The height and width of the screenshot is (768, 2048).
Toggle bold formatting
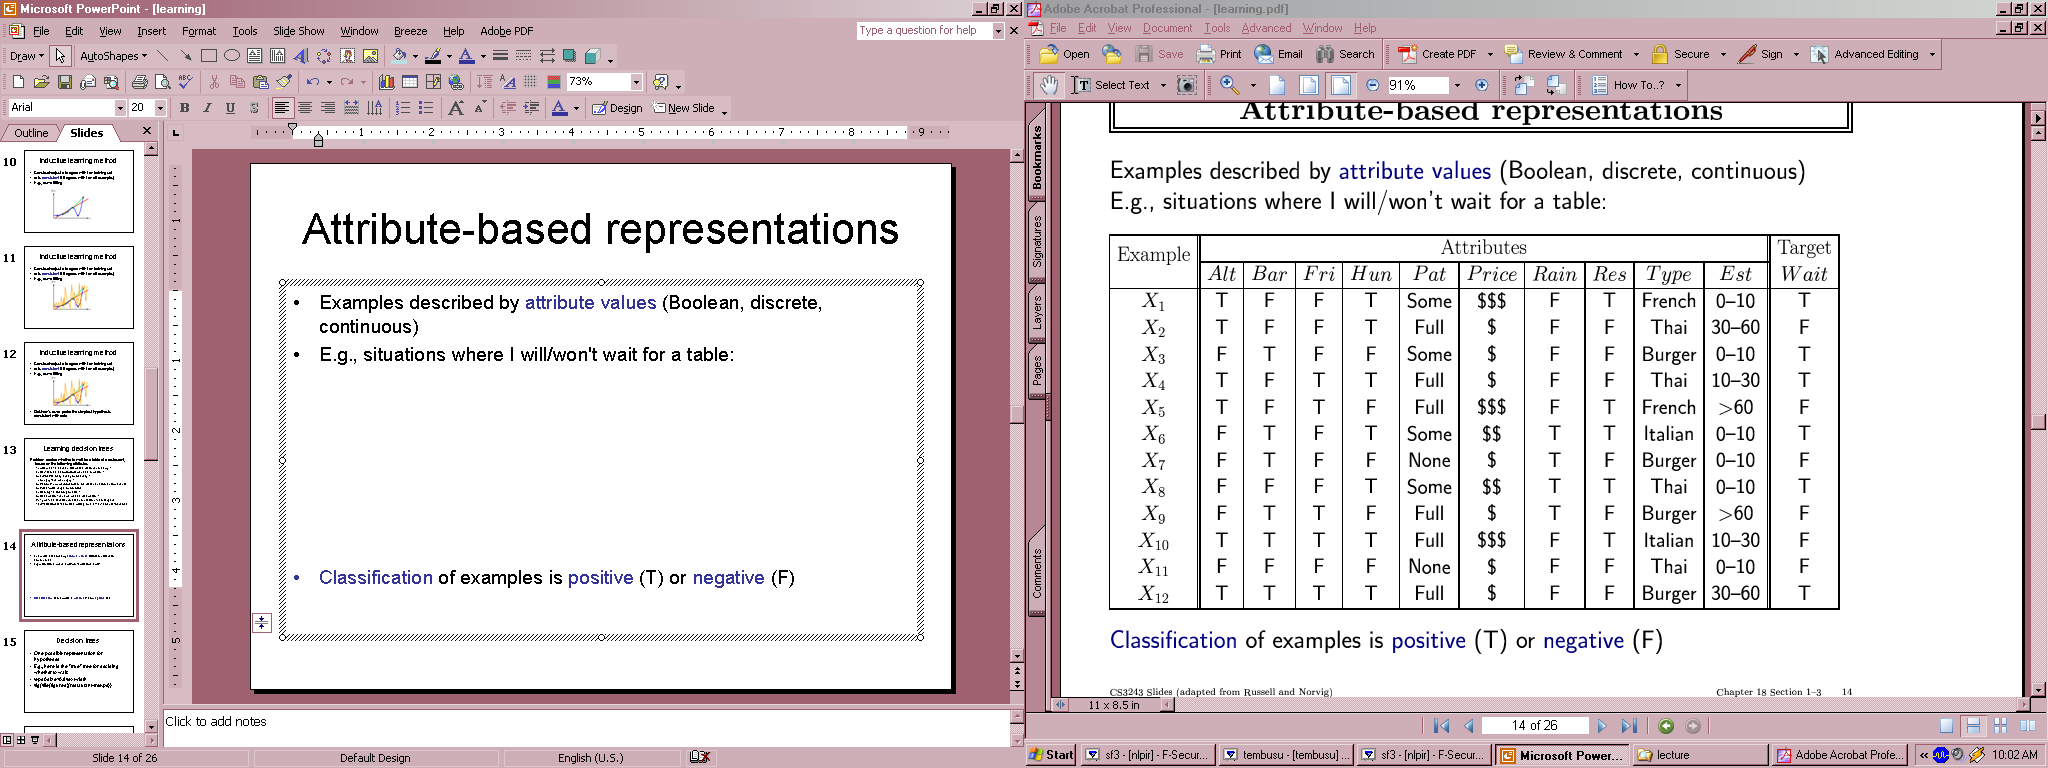[184, 108]
